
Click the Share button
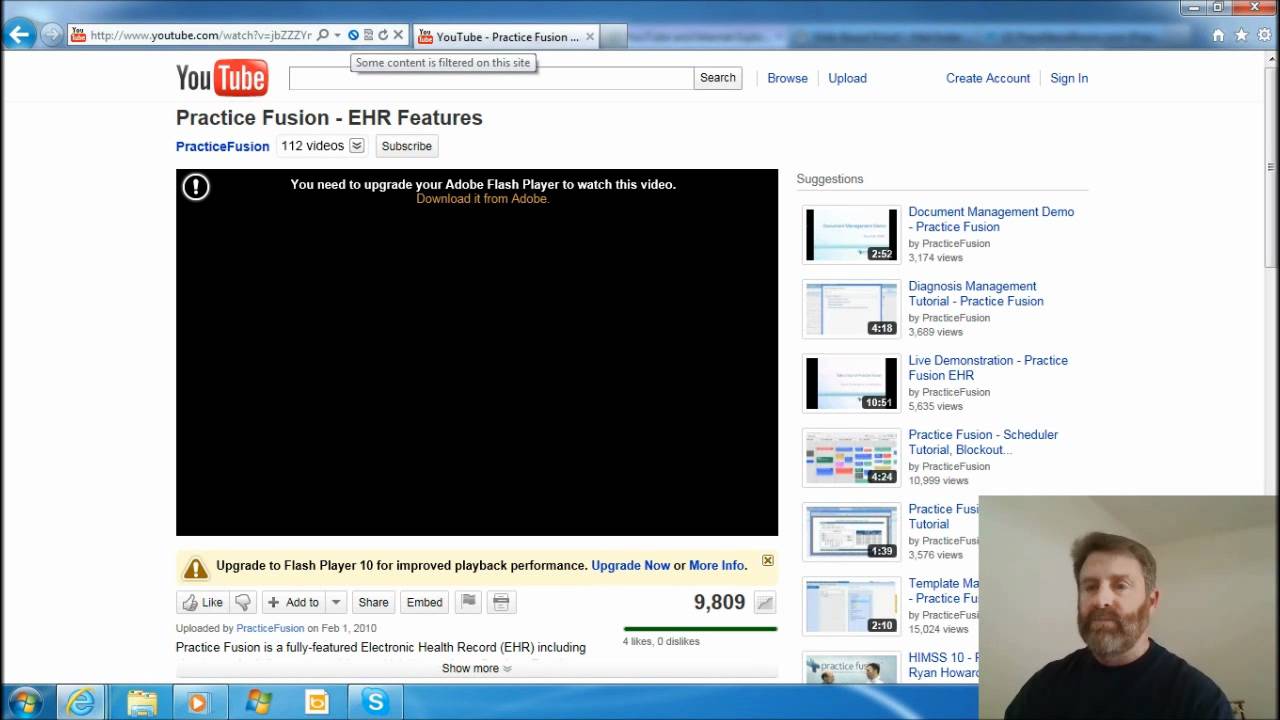[x=373, y=602]
